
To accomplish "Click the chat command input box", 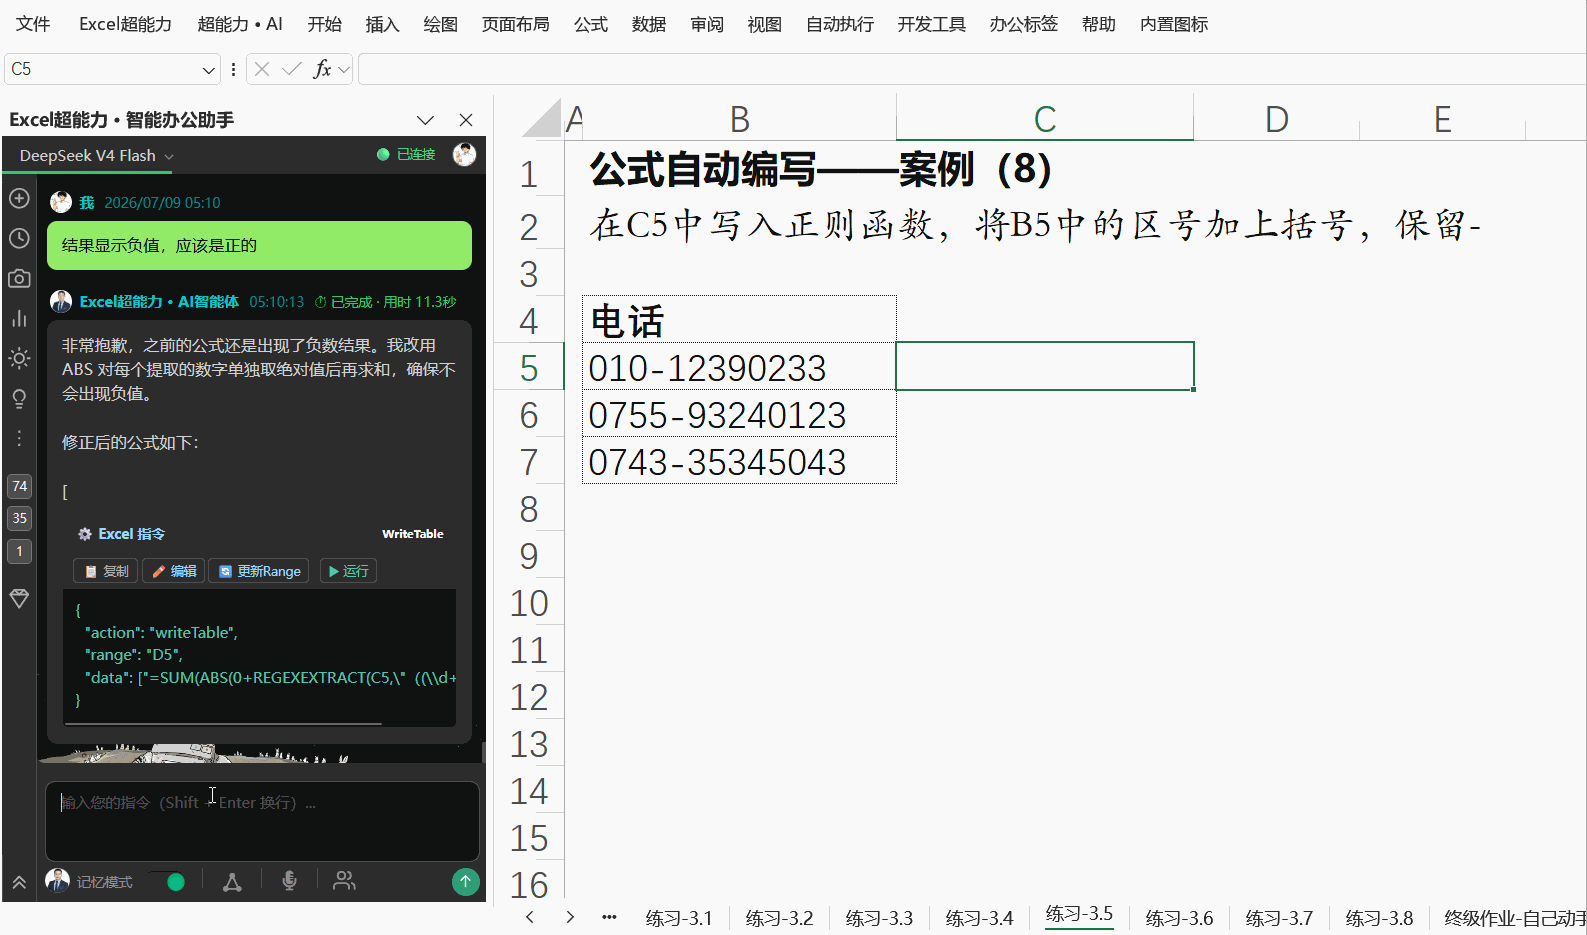I will 262,820.
